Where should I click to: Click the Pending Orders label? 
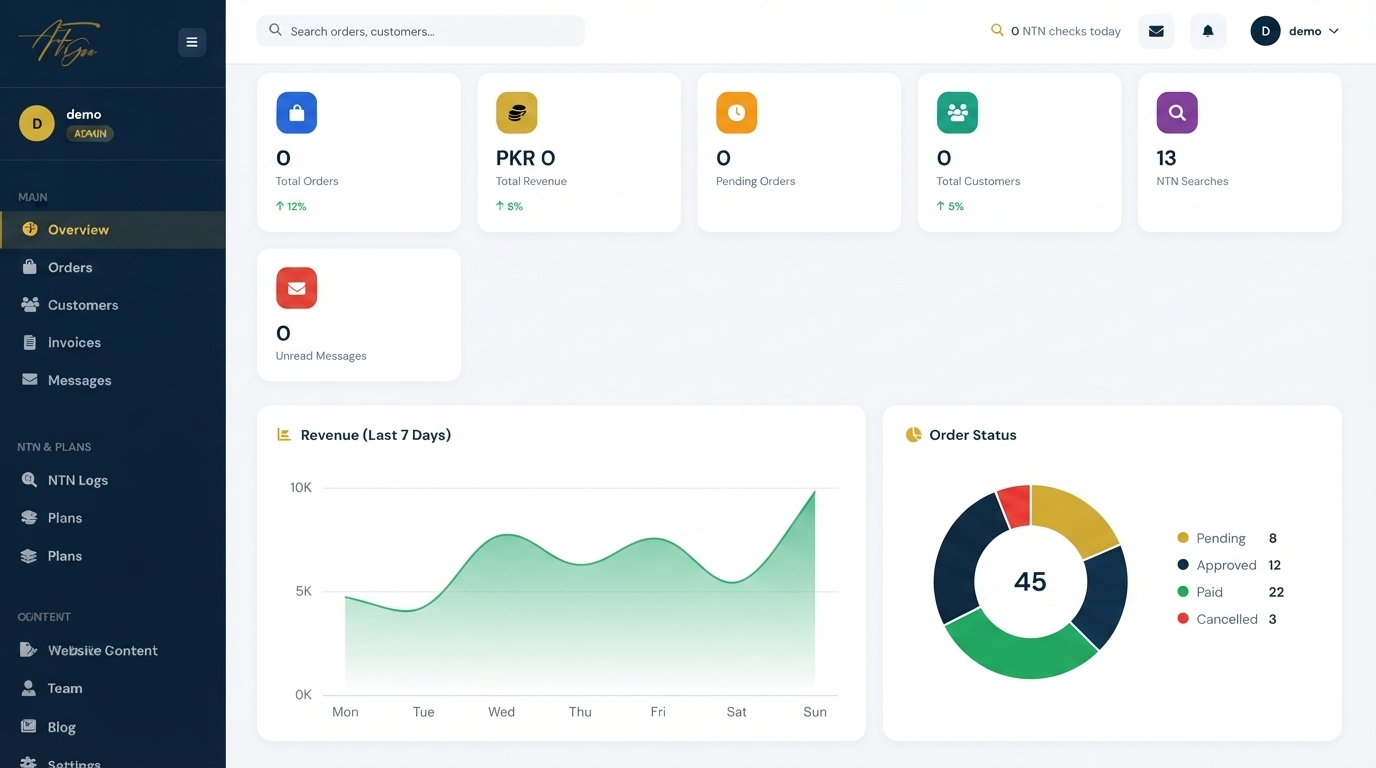[x=756, y=181]
